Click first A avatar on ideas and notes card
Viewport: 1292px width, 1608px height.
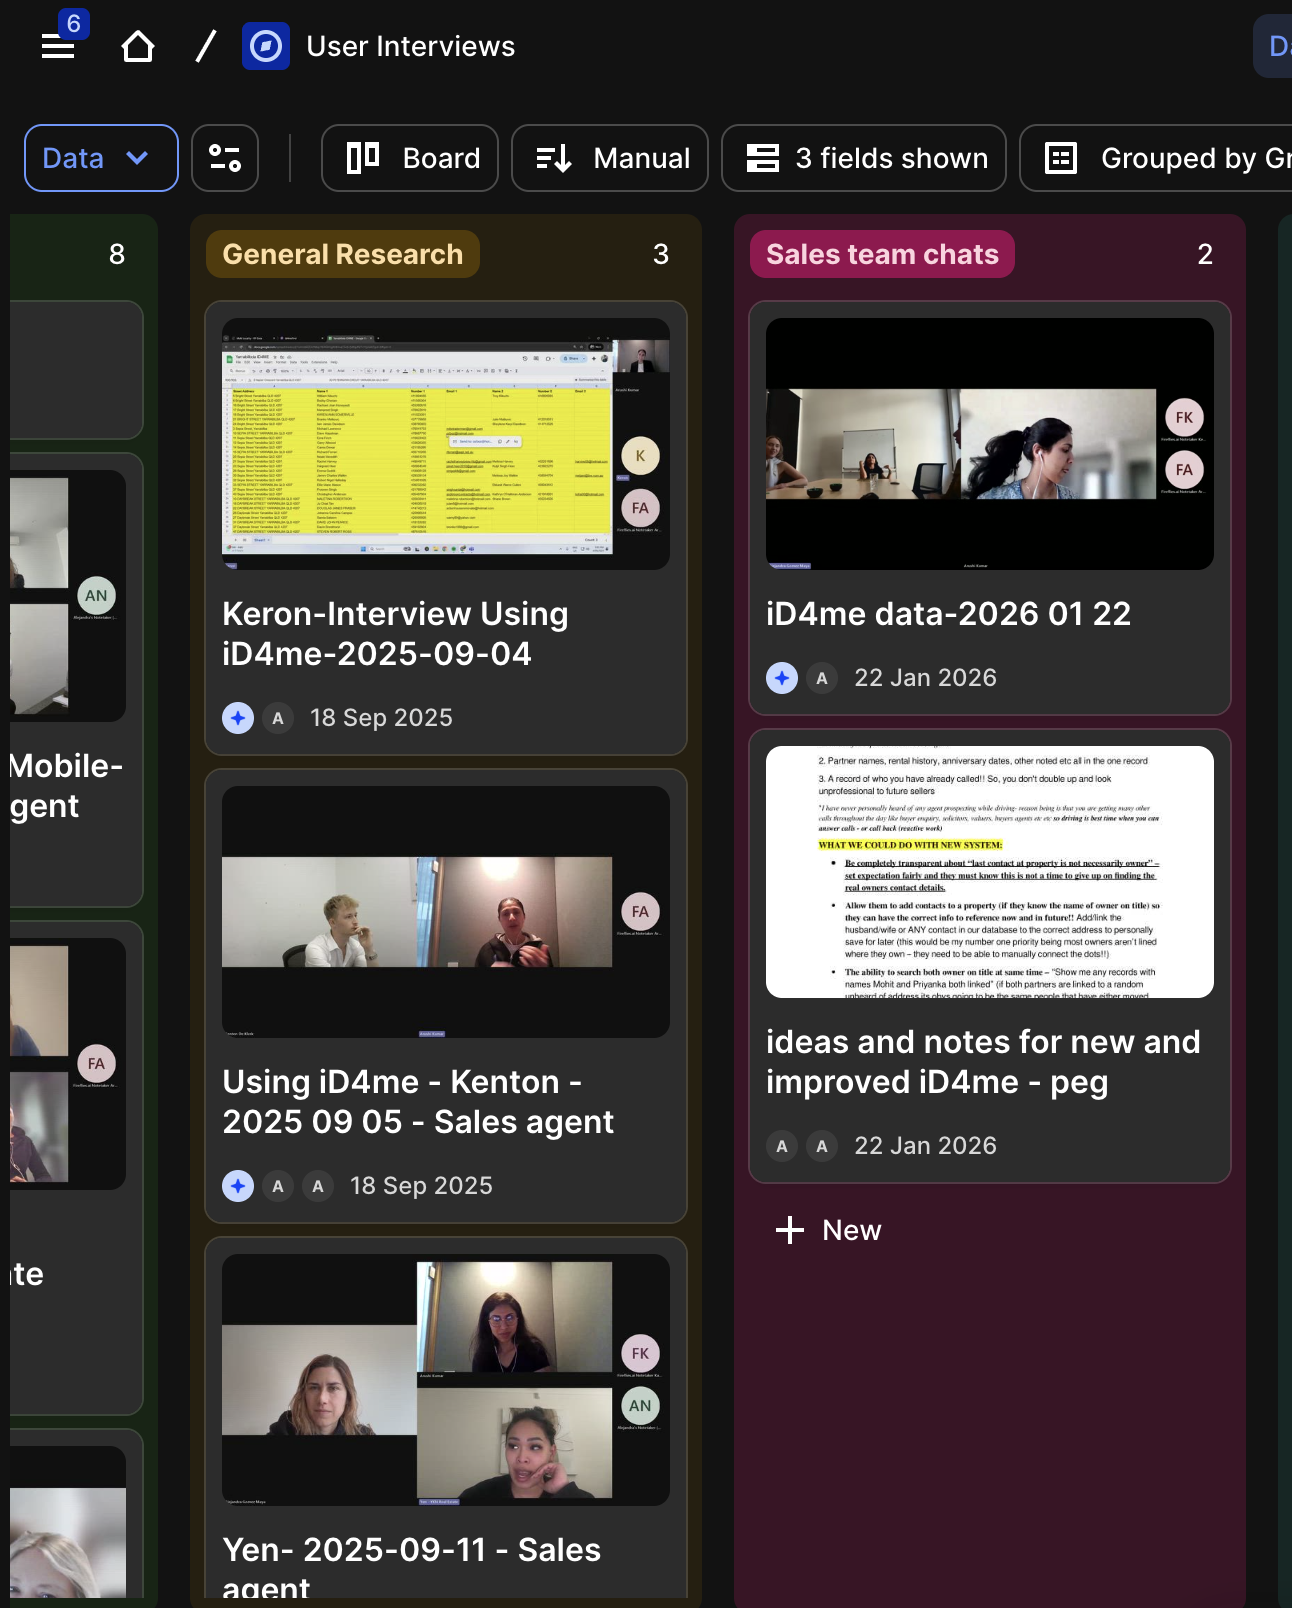point(782,1146)
